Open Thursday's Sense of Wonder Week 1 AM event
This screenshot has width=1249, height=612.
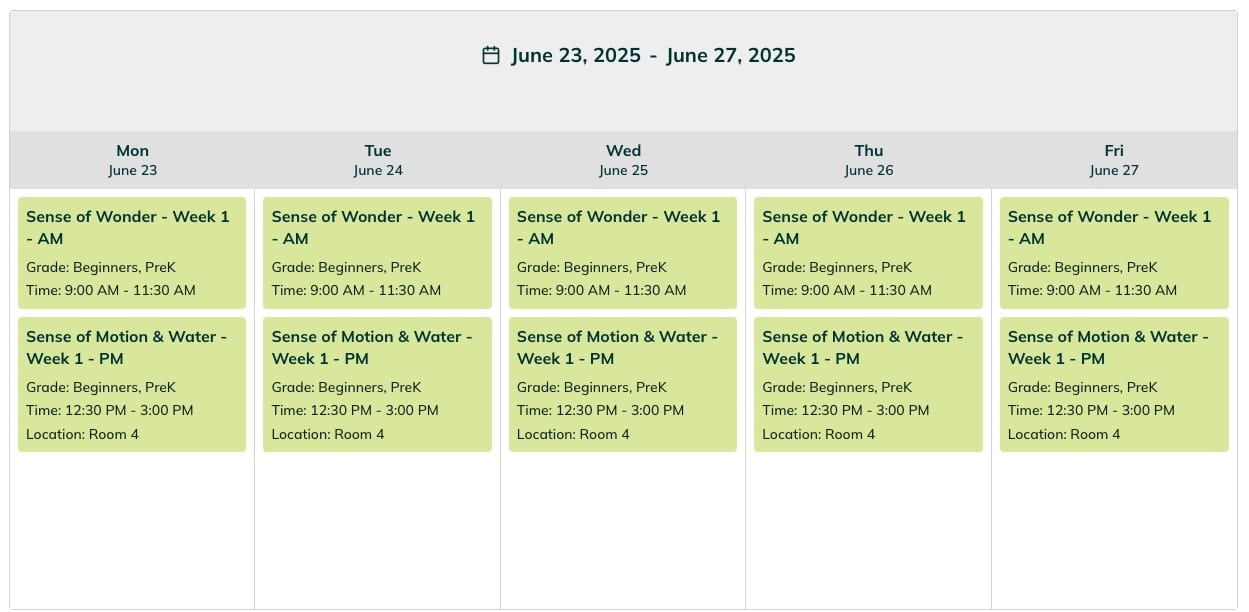tap(868, 253)
